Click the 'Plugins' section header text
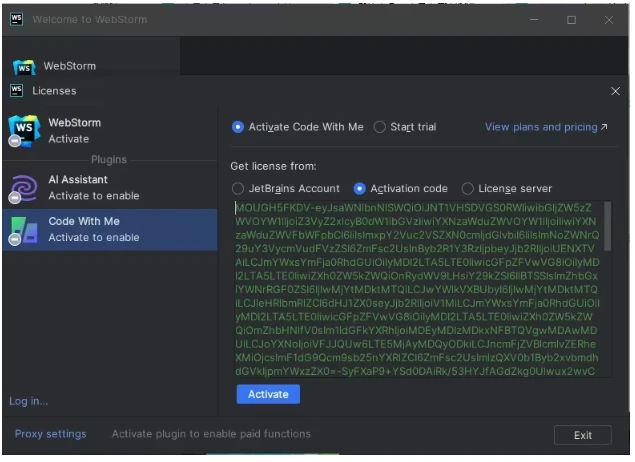This screenshot has width=635, height=462. coord(109,160)
